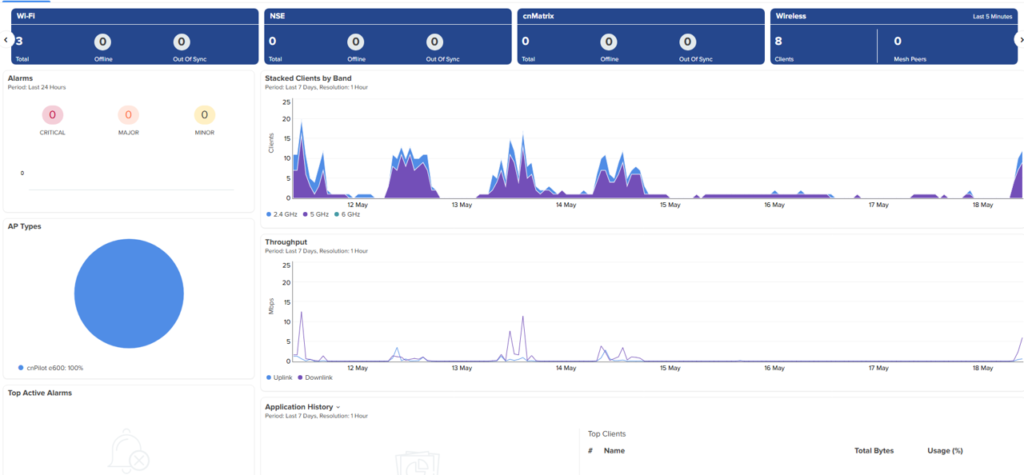Click the Critical alarms count badge
1024x475 pixels.
(x=52, y=116)
